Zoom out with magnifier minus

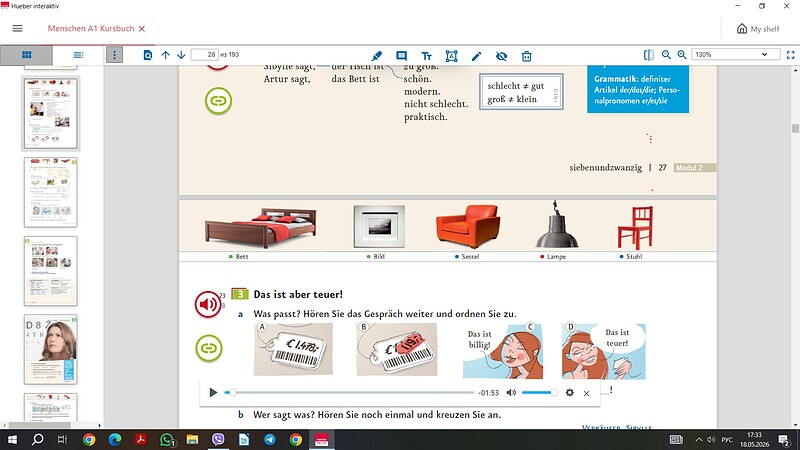point(666,55)
